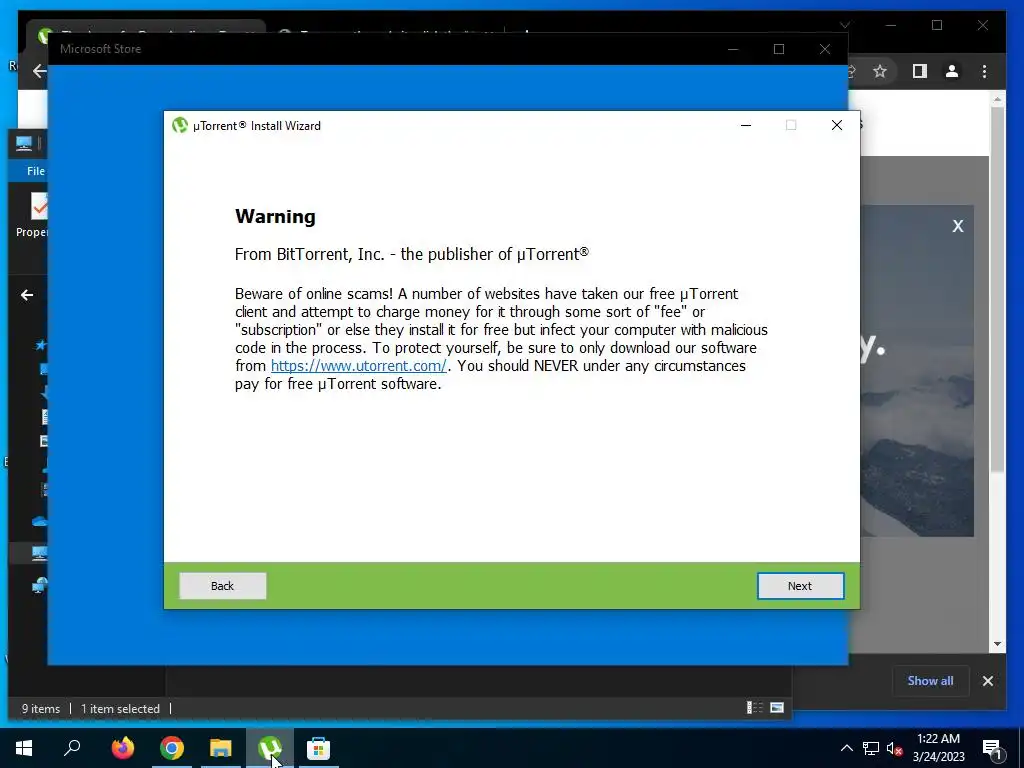Screen dimensions: 1024x768
Task: Click the 1 item selected status text
Action: pos(120,709)
